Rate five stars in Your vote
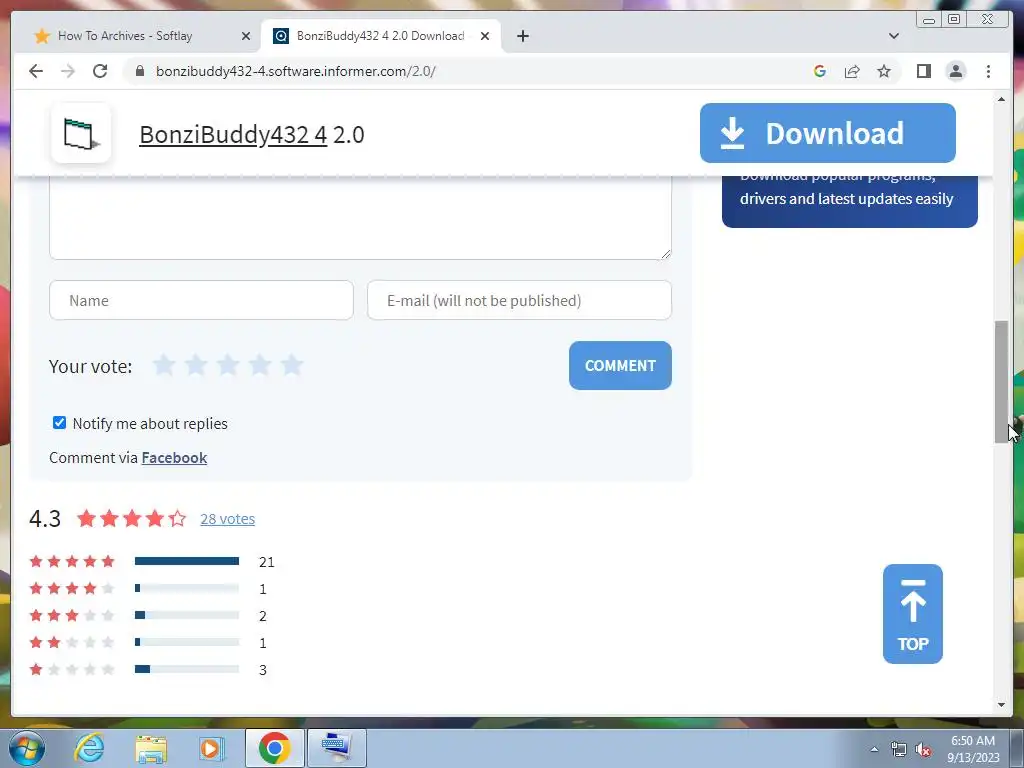The width and height of the screenshot is (1024, 768). point(292,365)
